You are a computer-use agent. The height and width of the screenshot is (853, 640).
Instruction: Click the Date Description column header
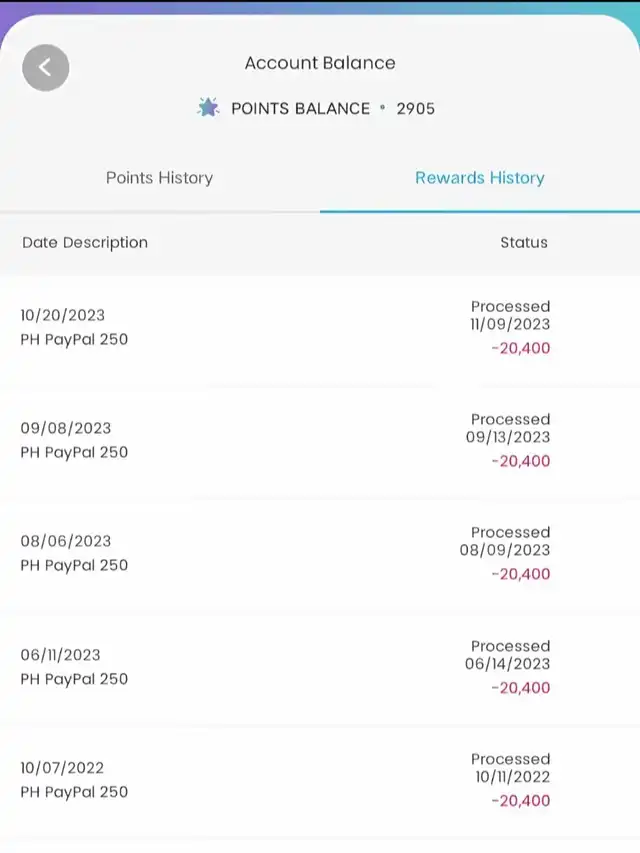[85, 242]
